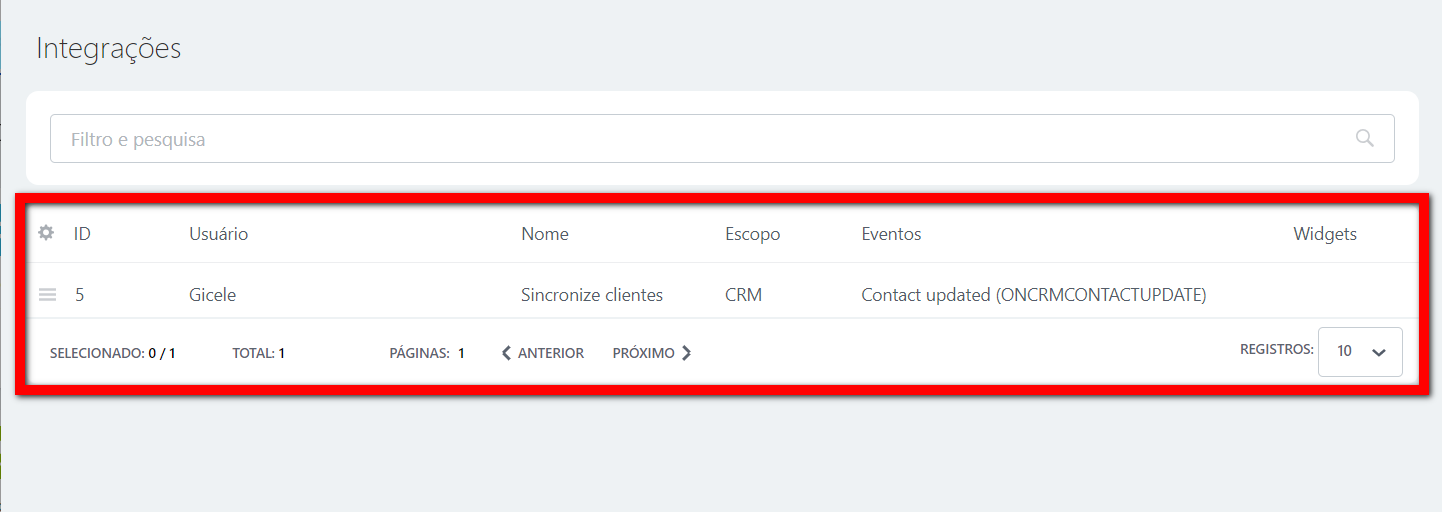
Task: Click the Eventos column header
Action: (891, 234)
